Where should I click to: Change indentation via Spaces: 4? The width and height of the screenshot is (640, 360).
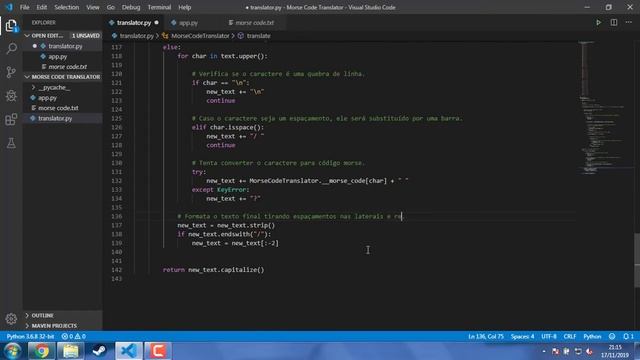[x=522, y=336]
